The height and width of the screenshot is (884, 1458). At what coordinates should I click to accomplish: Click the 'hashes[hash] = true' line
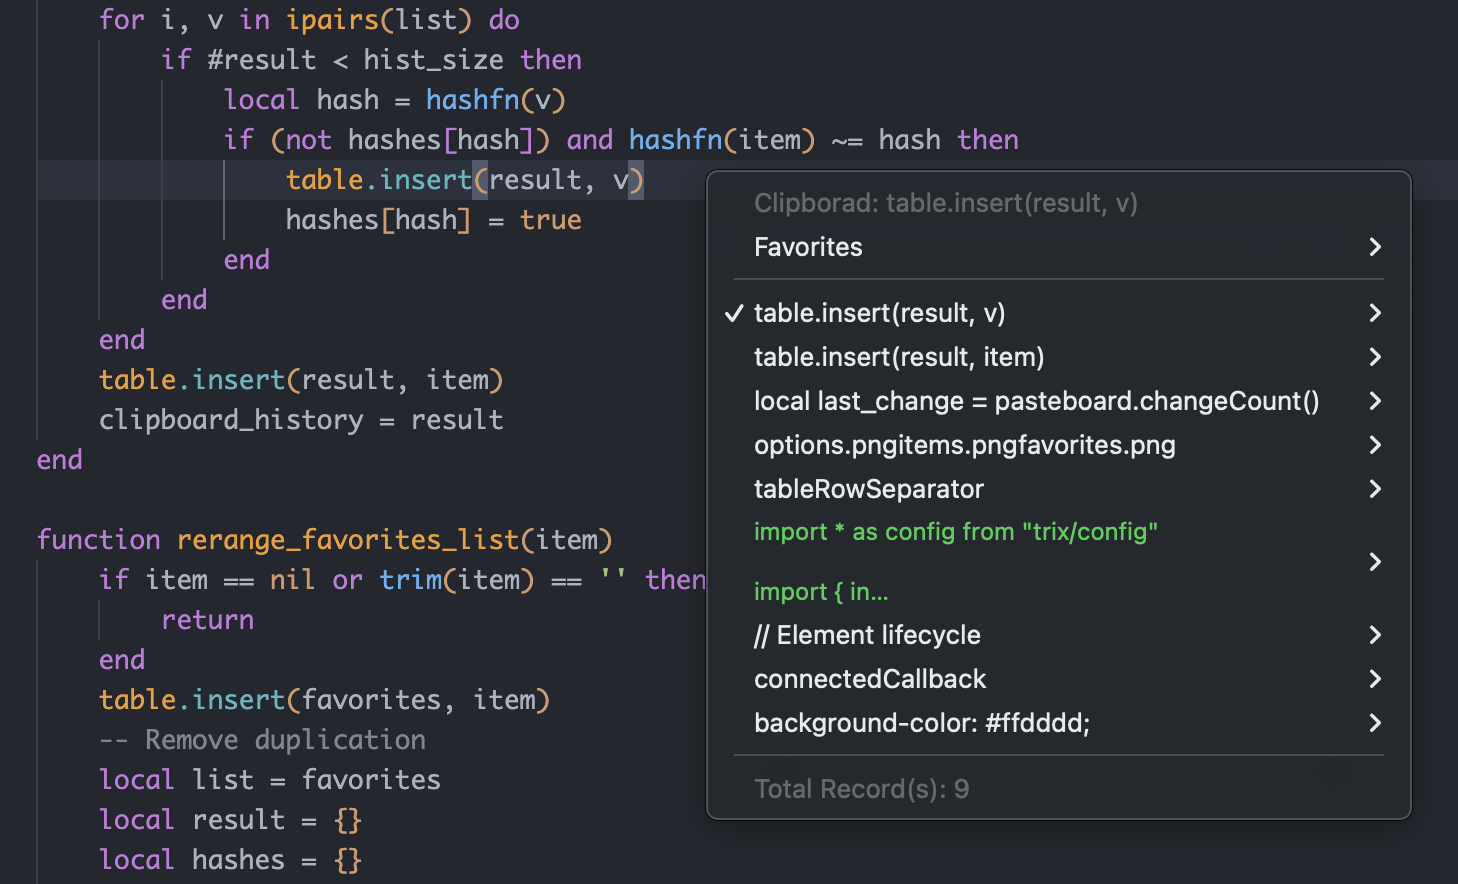433,220
